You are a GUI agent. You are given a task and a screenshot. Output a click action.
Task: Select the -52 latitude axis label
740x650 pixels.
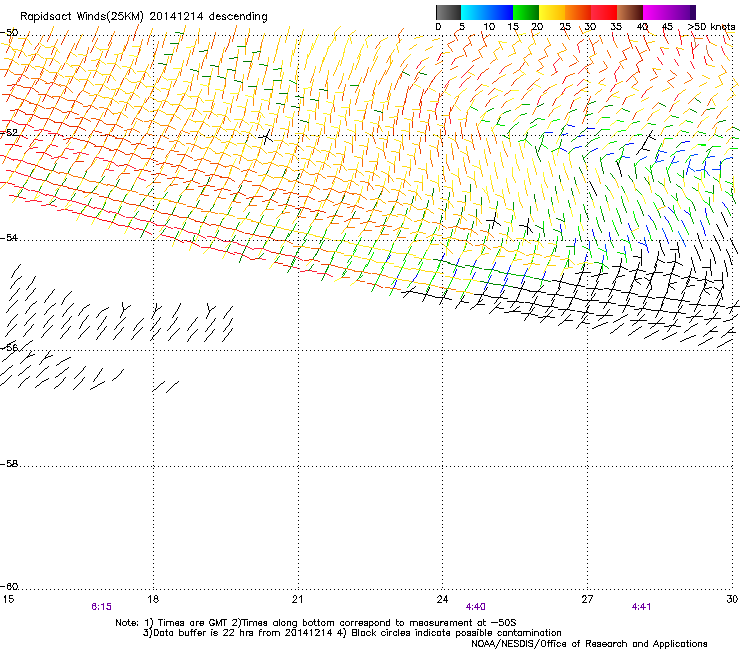coord(9,133)
